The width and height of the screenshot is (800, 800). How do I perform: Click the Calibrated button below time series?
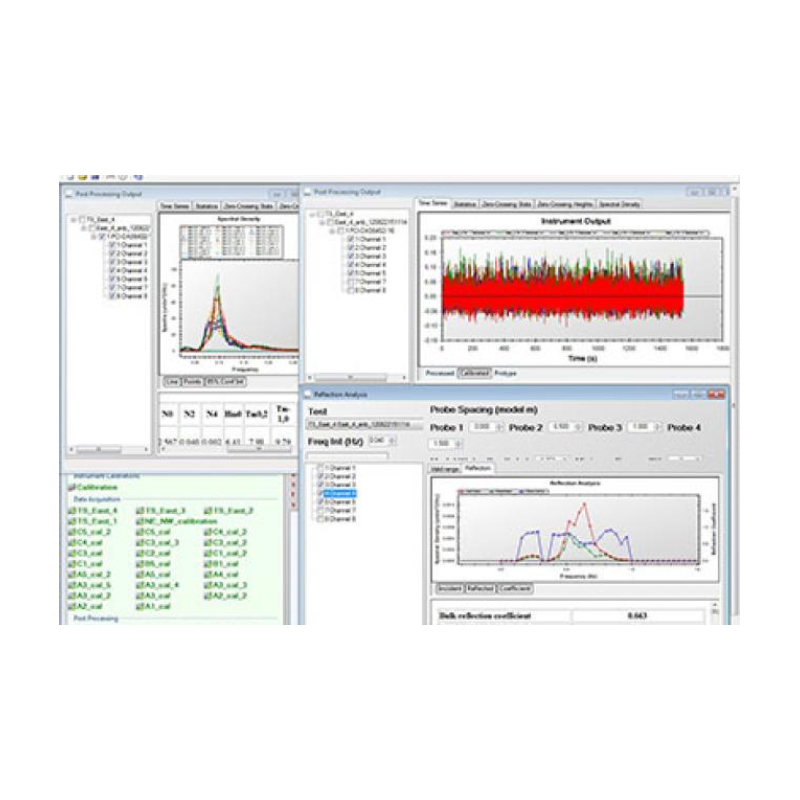point(474,371)
